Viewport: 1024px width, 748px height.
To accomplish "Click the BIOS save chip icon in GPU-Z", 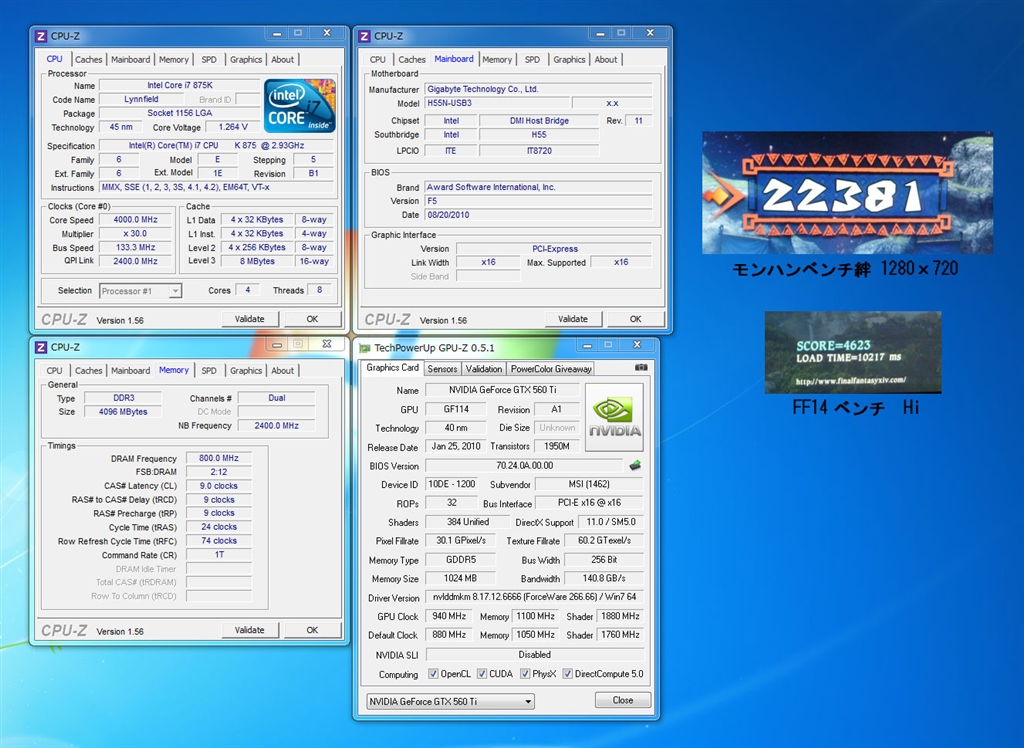I will [x=633, y=465].
